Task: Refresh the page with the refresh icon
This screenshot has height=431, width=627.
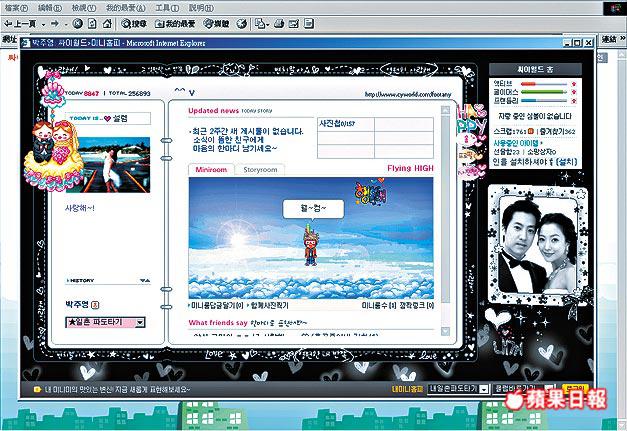Action: tap(92, 24)
